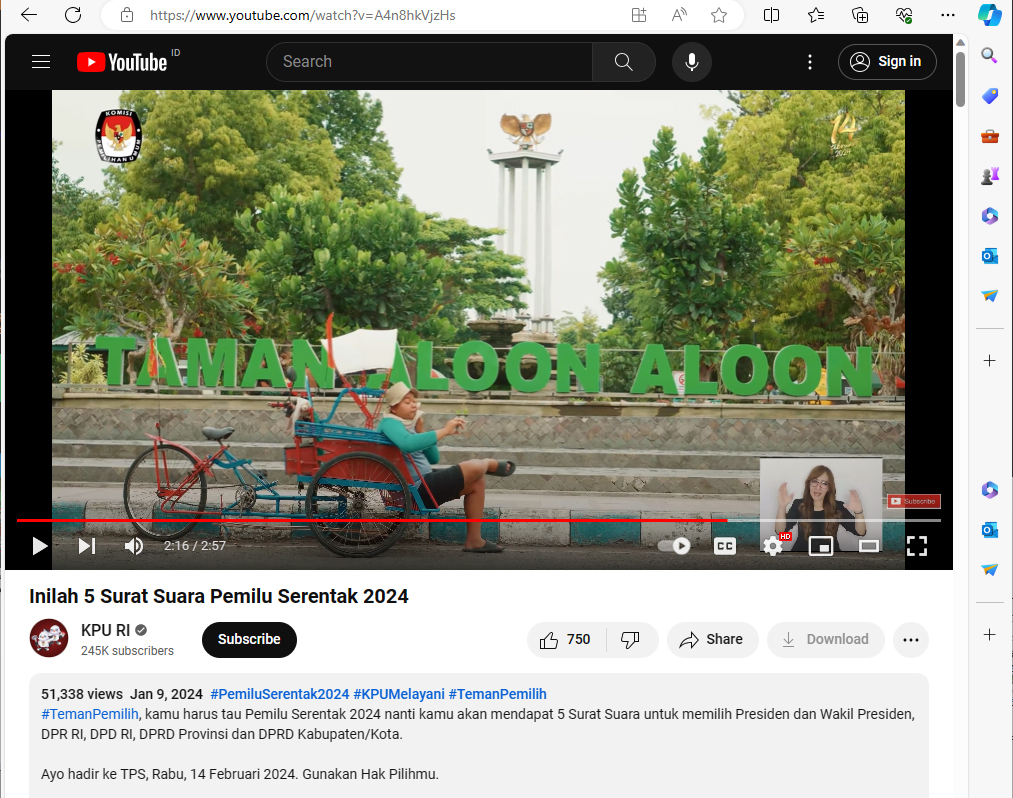Toggle closed captions CC button
Viewport: 1013px width, 798px height.
[725, 546]
